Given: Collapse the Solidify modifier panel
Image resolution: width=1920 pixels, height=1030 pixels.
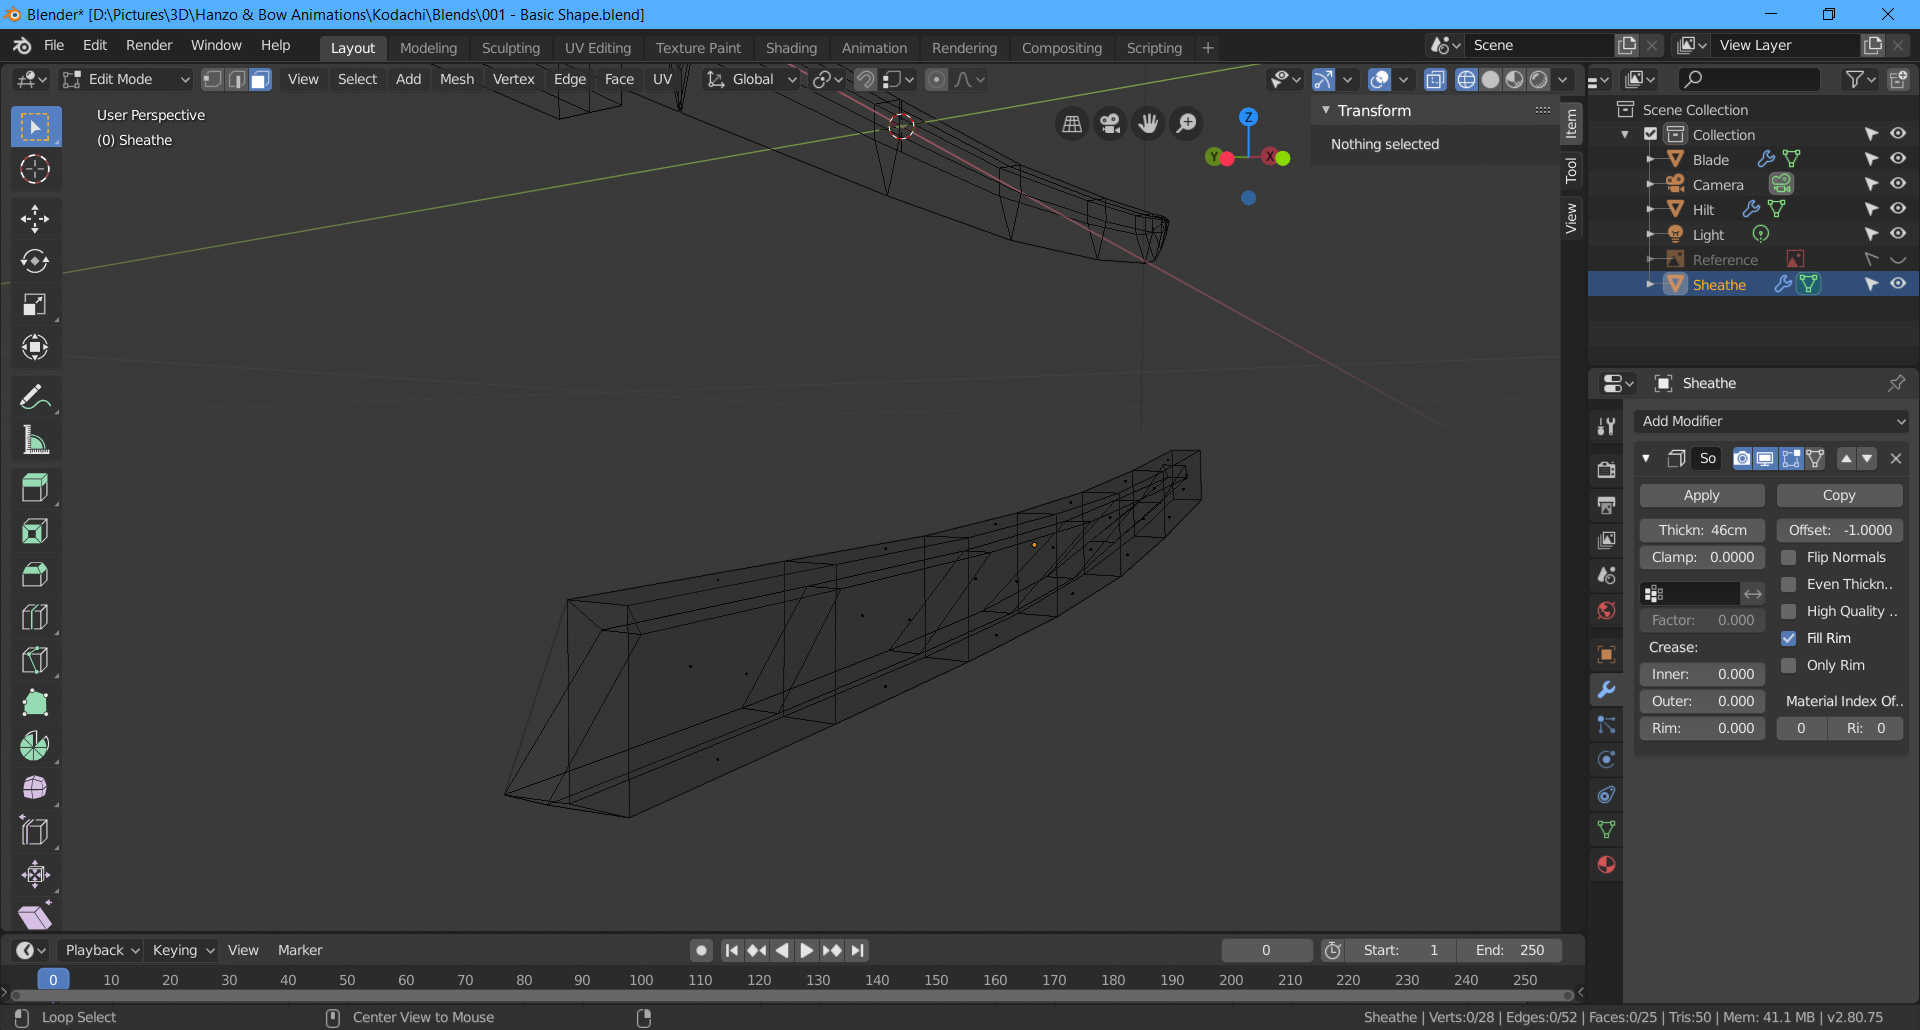Looking at the screenshot, I should tap(1646, 458).
